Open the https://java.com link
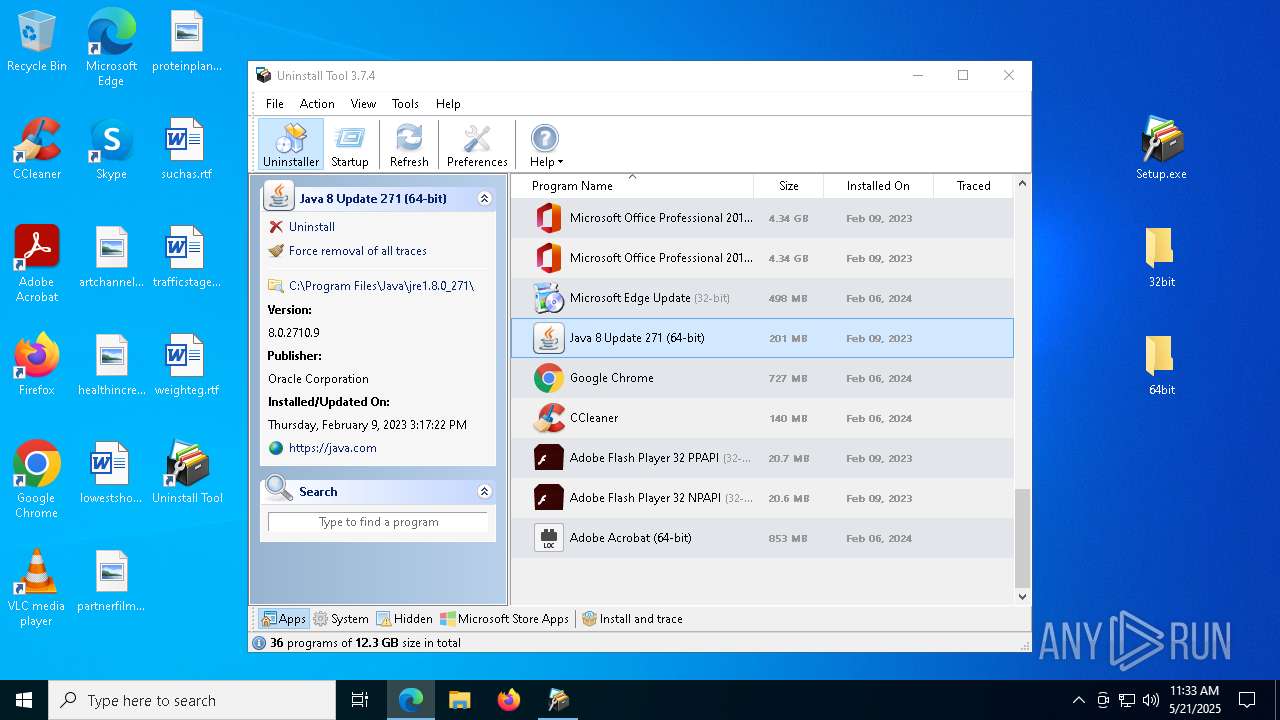The image size is (1280, 720). tap(333, 448)
